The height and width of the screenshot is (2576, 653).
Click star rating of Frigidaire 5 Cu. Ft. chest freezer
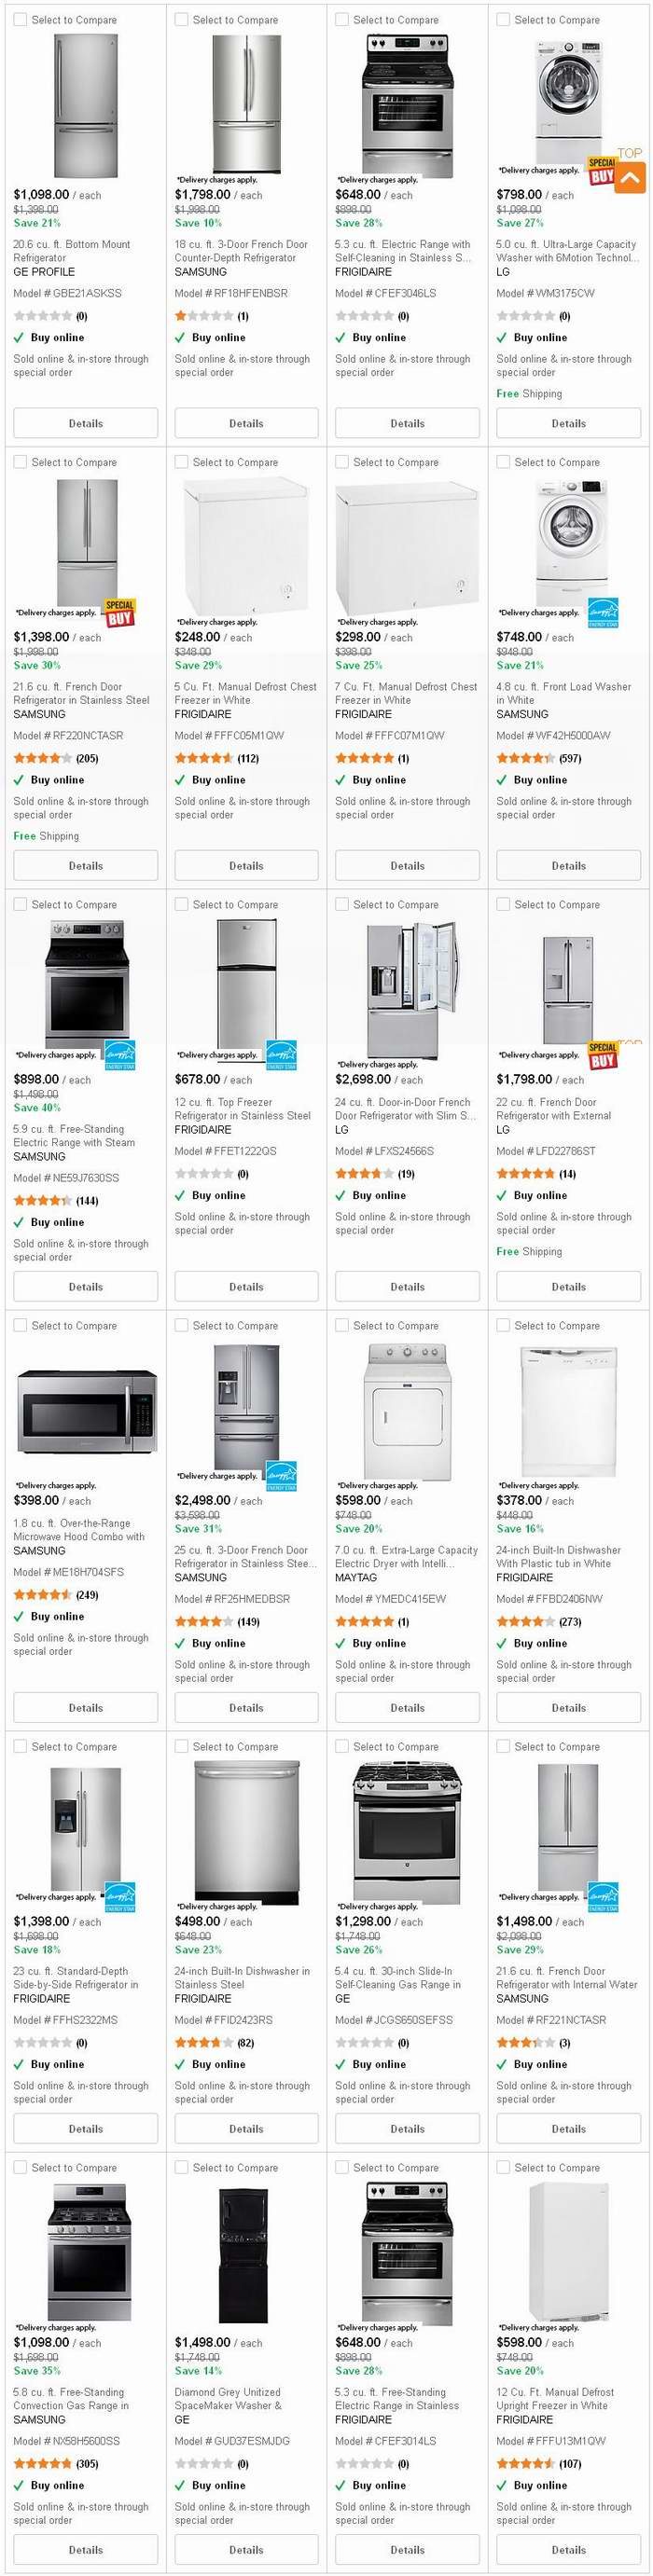(x=204, y=758)
